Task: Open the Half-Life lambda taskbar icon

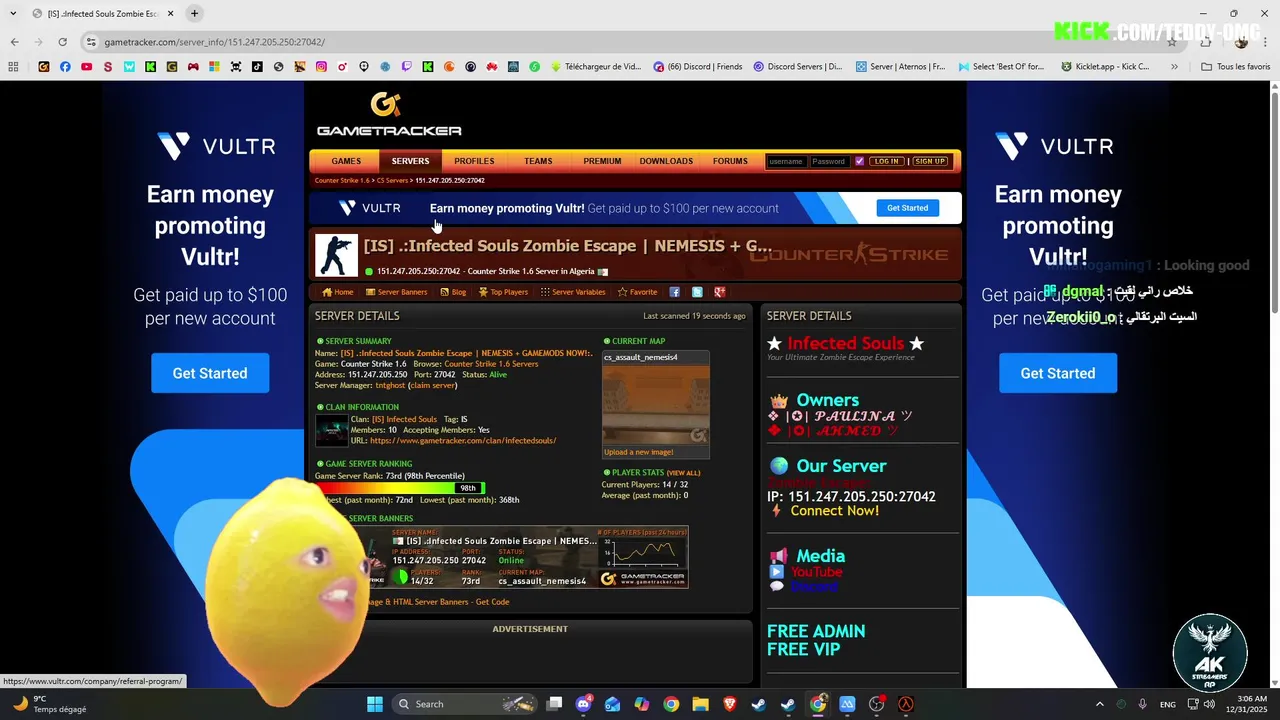Action: coord(906,704)
